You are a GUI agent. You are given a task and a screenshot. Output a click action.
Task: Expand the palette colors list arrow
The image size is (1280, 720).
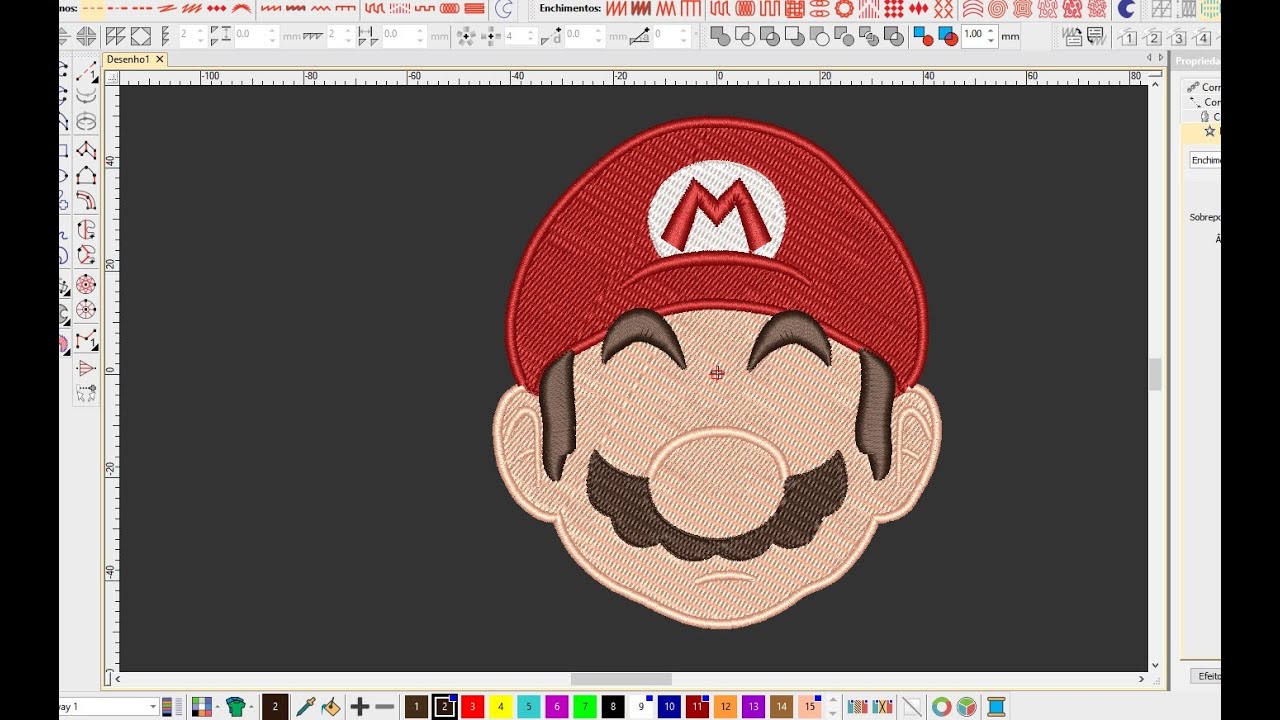(833, 707)
